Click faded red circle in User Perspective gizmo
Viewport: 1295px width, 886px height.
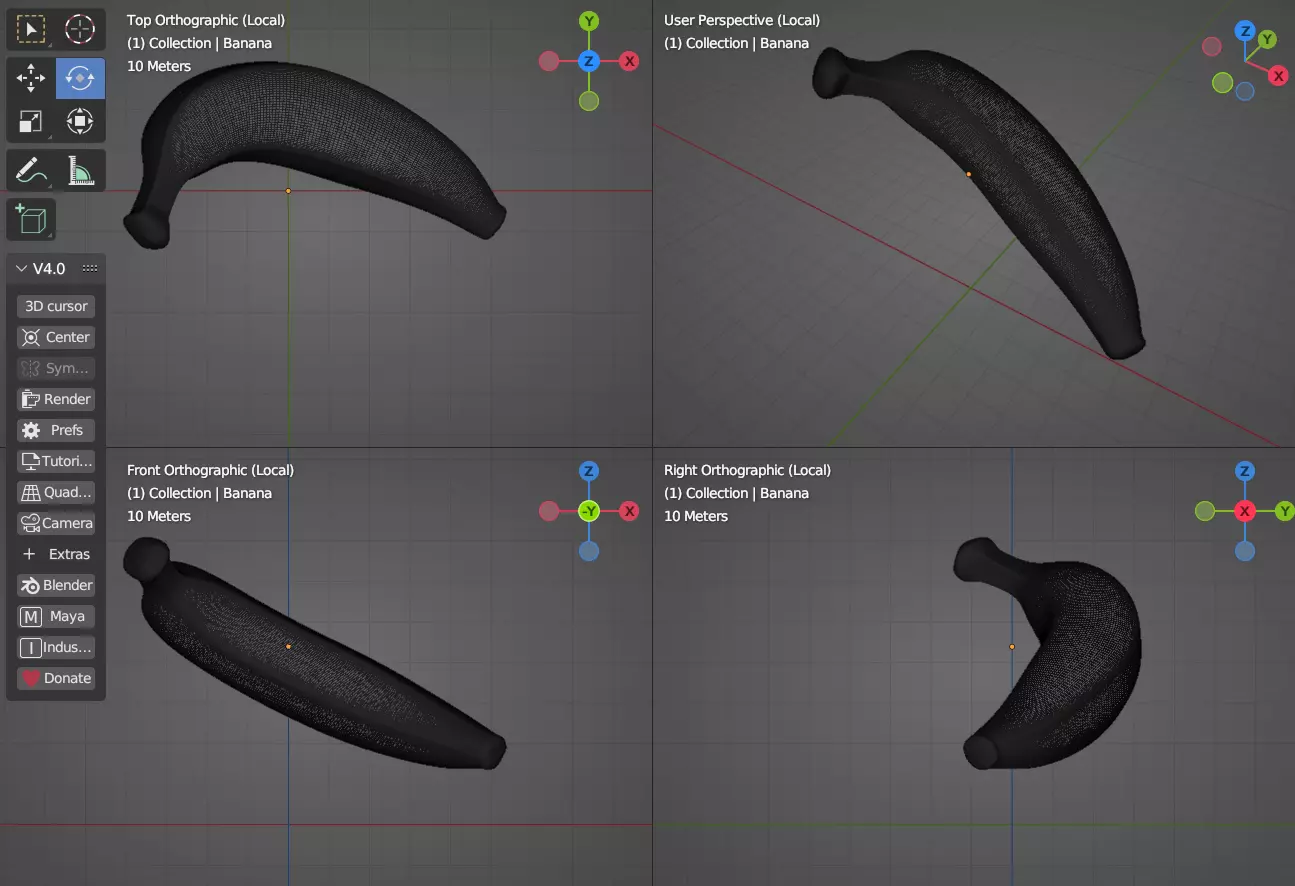coord(1212,46)
